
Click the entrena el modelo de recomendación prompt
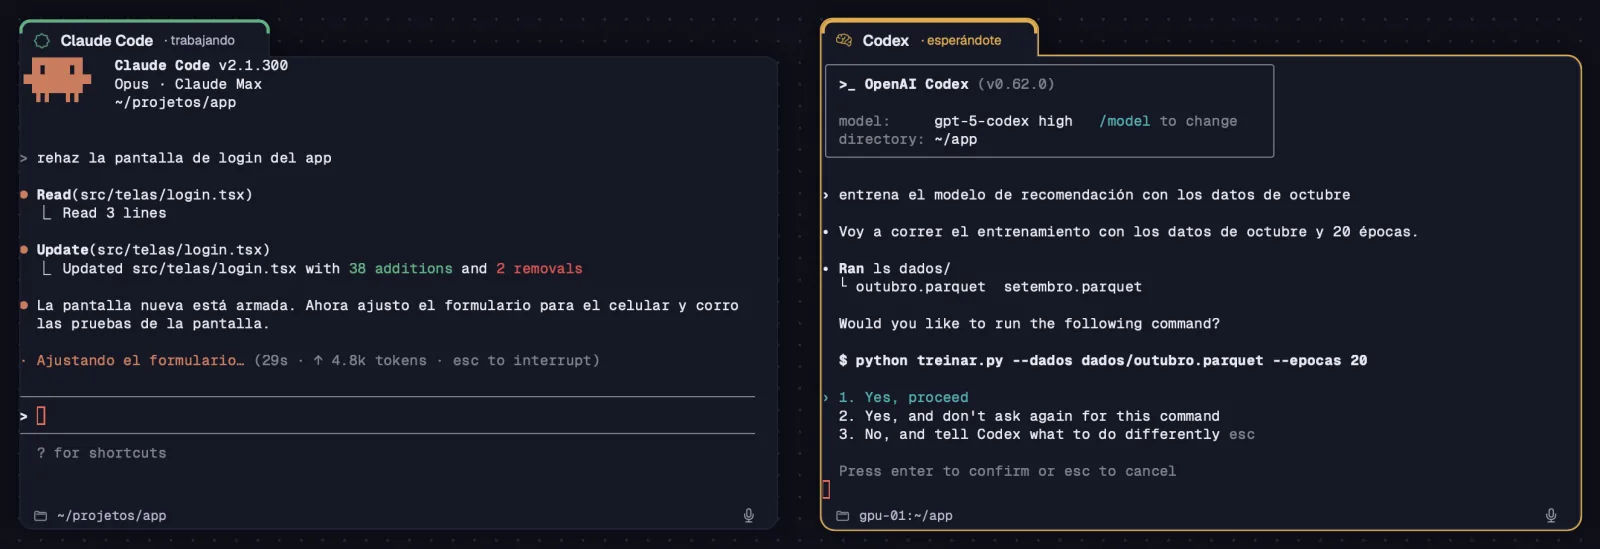(x=1094, y=195)
